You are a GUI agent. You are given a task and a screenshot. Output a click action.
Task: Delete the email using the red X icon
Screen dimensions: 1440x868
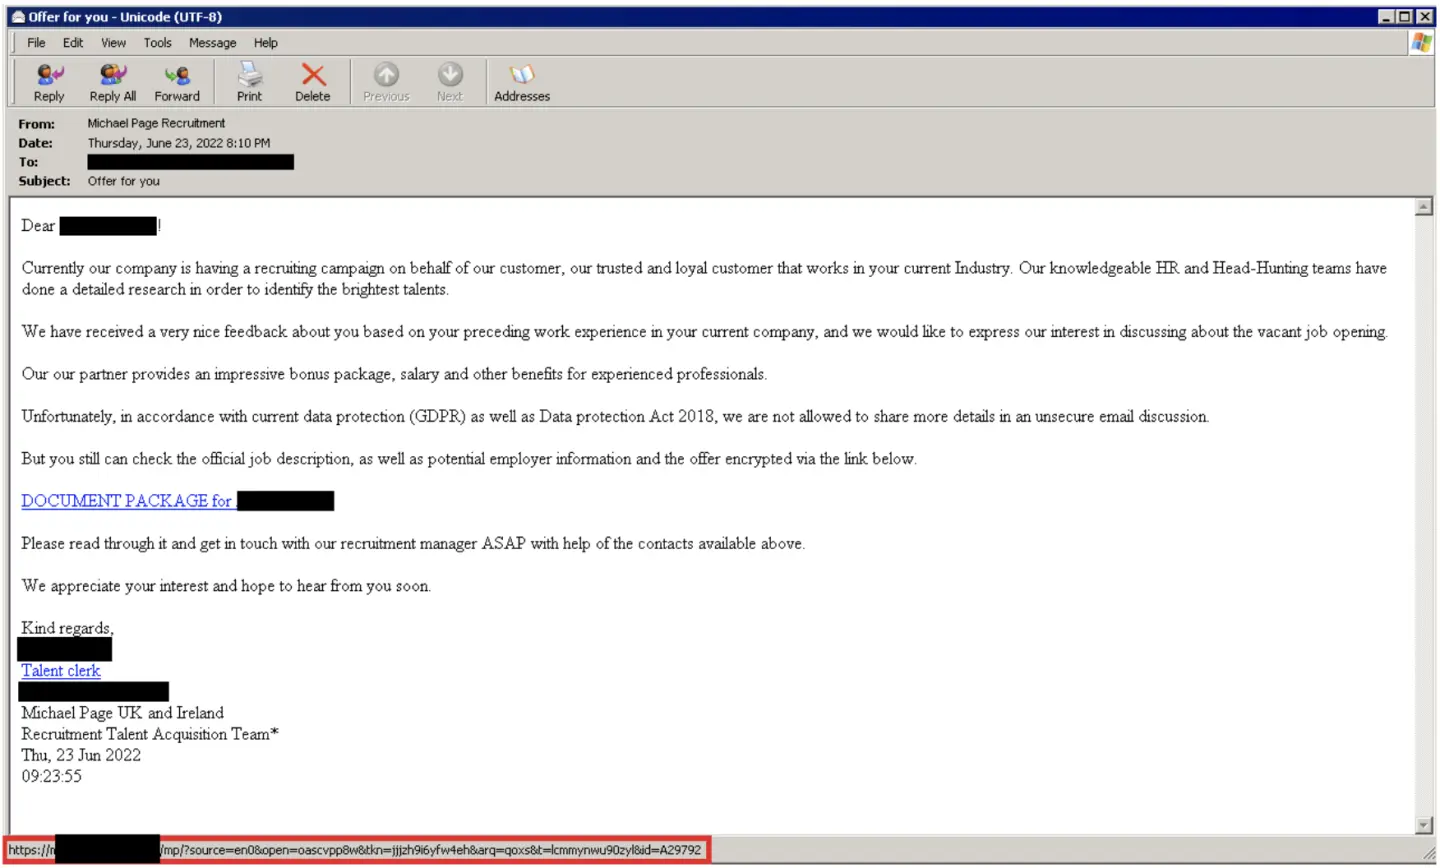(x=313, y=75)
